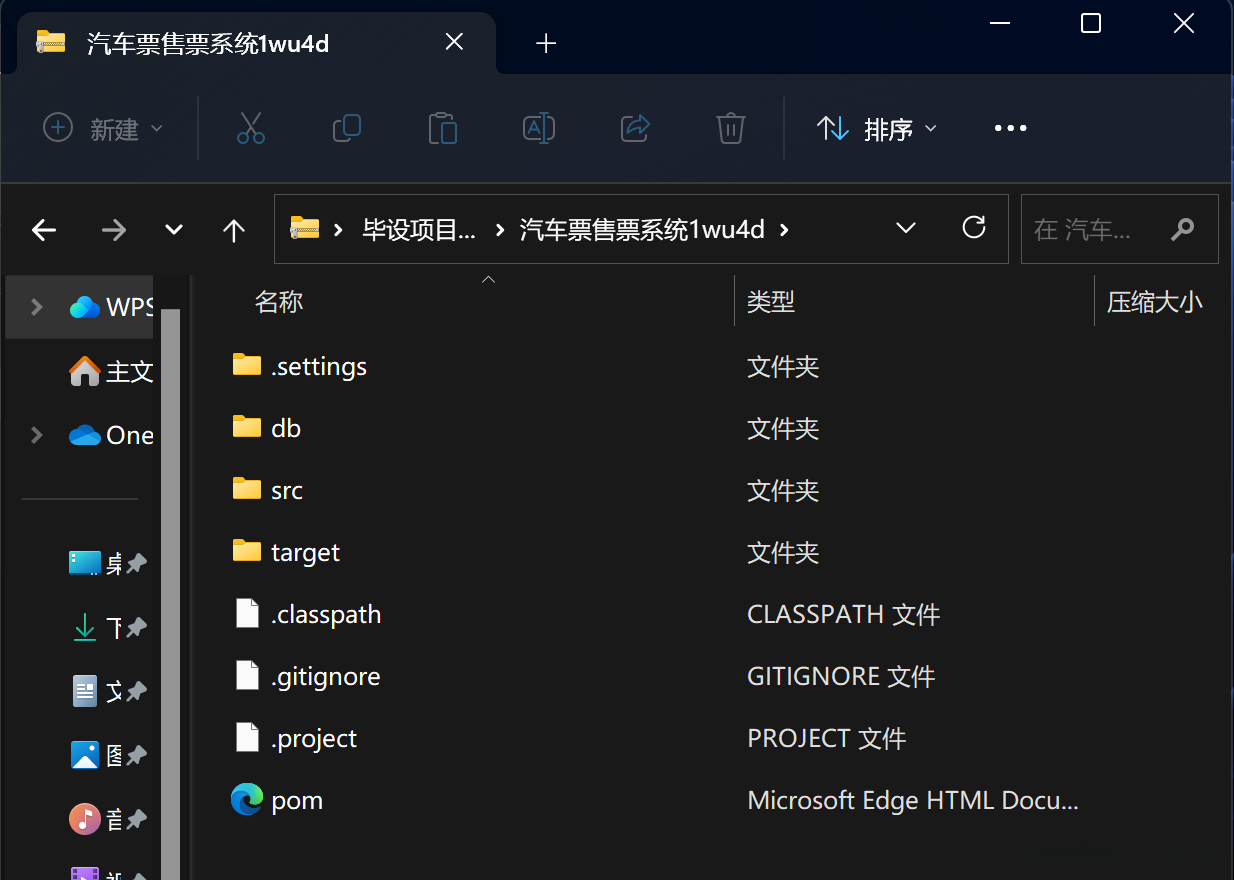This screenshot has width=1234, height=880.
Task: Click the Cut scissors icon
Action: (251, 128)
